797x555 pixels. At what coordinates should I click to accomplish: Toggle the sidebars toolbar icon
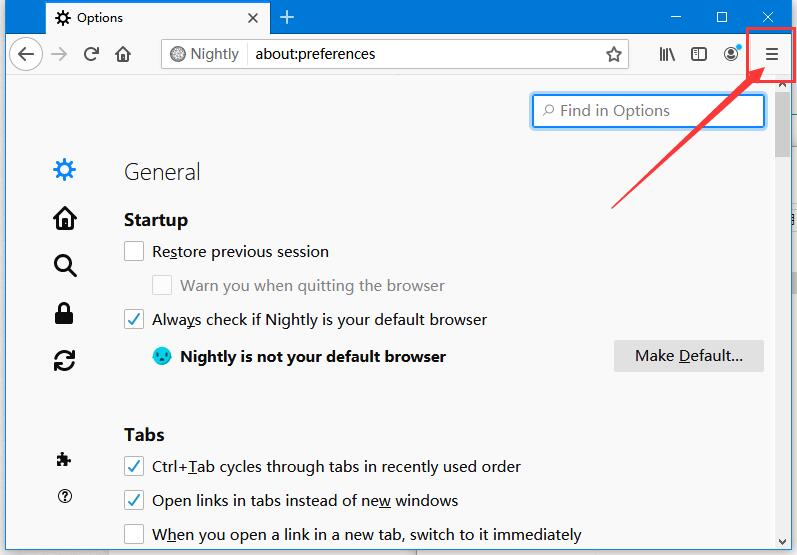(x=699, y=54)
